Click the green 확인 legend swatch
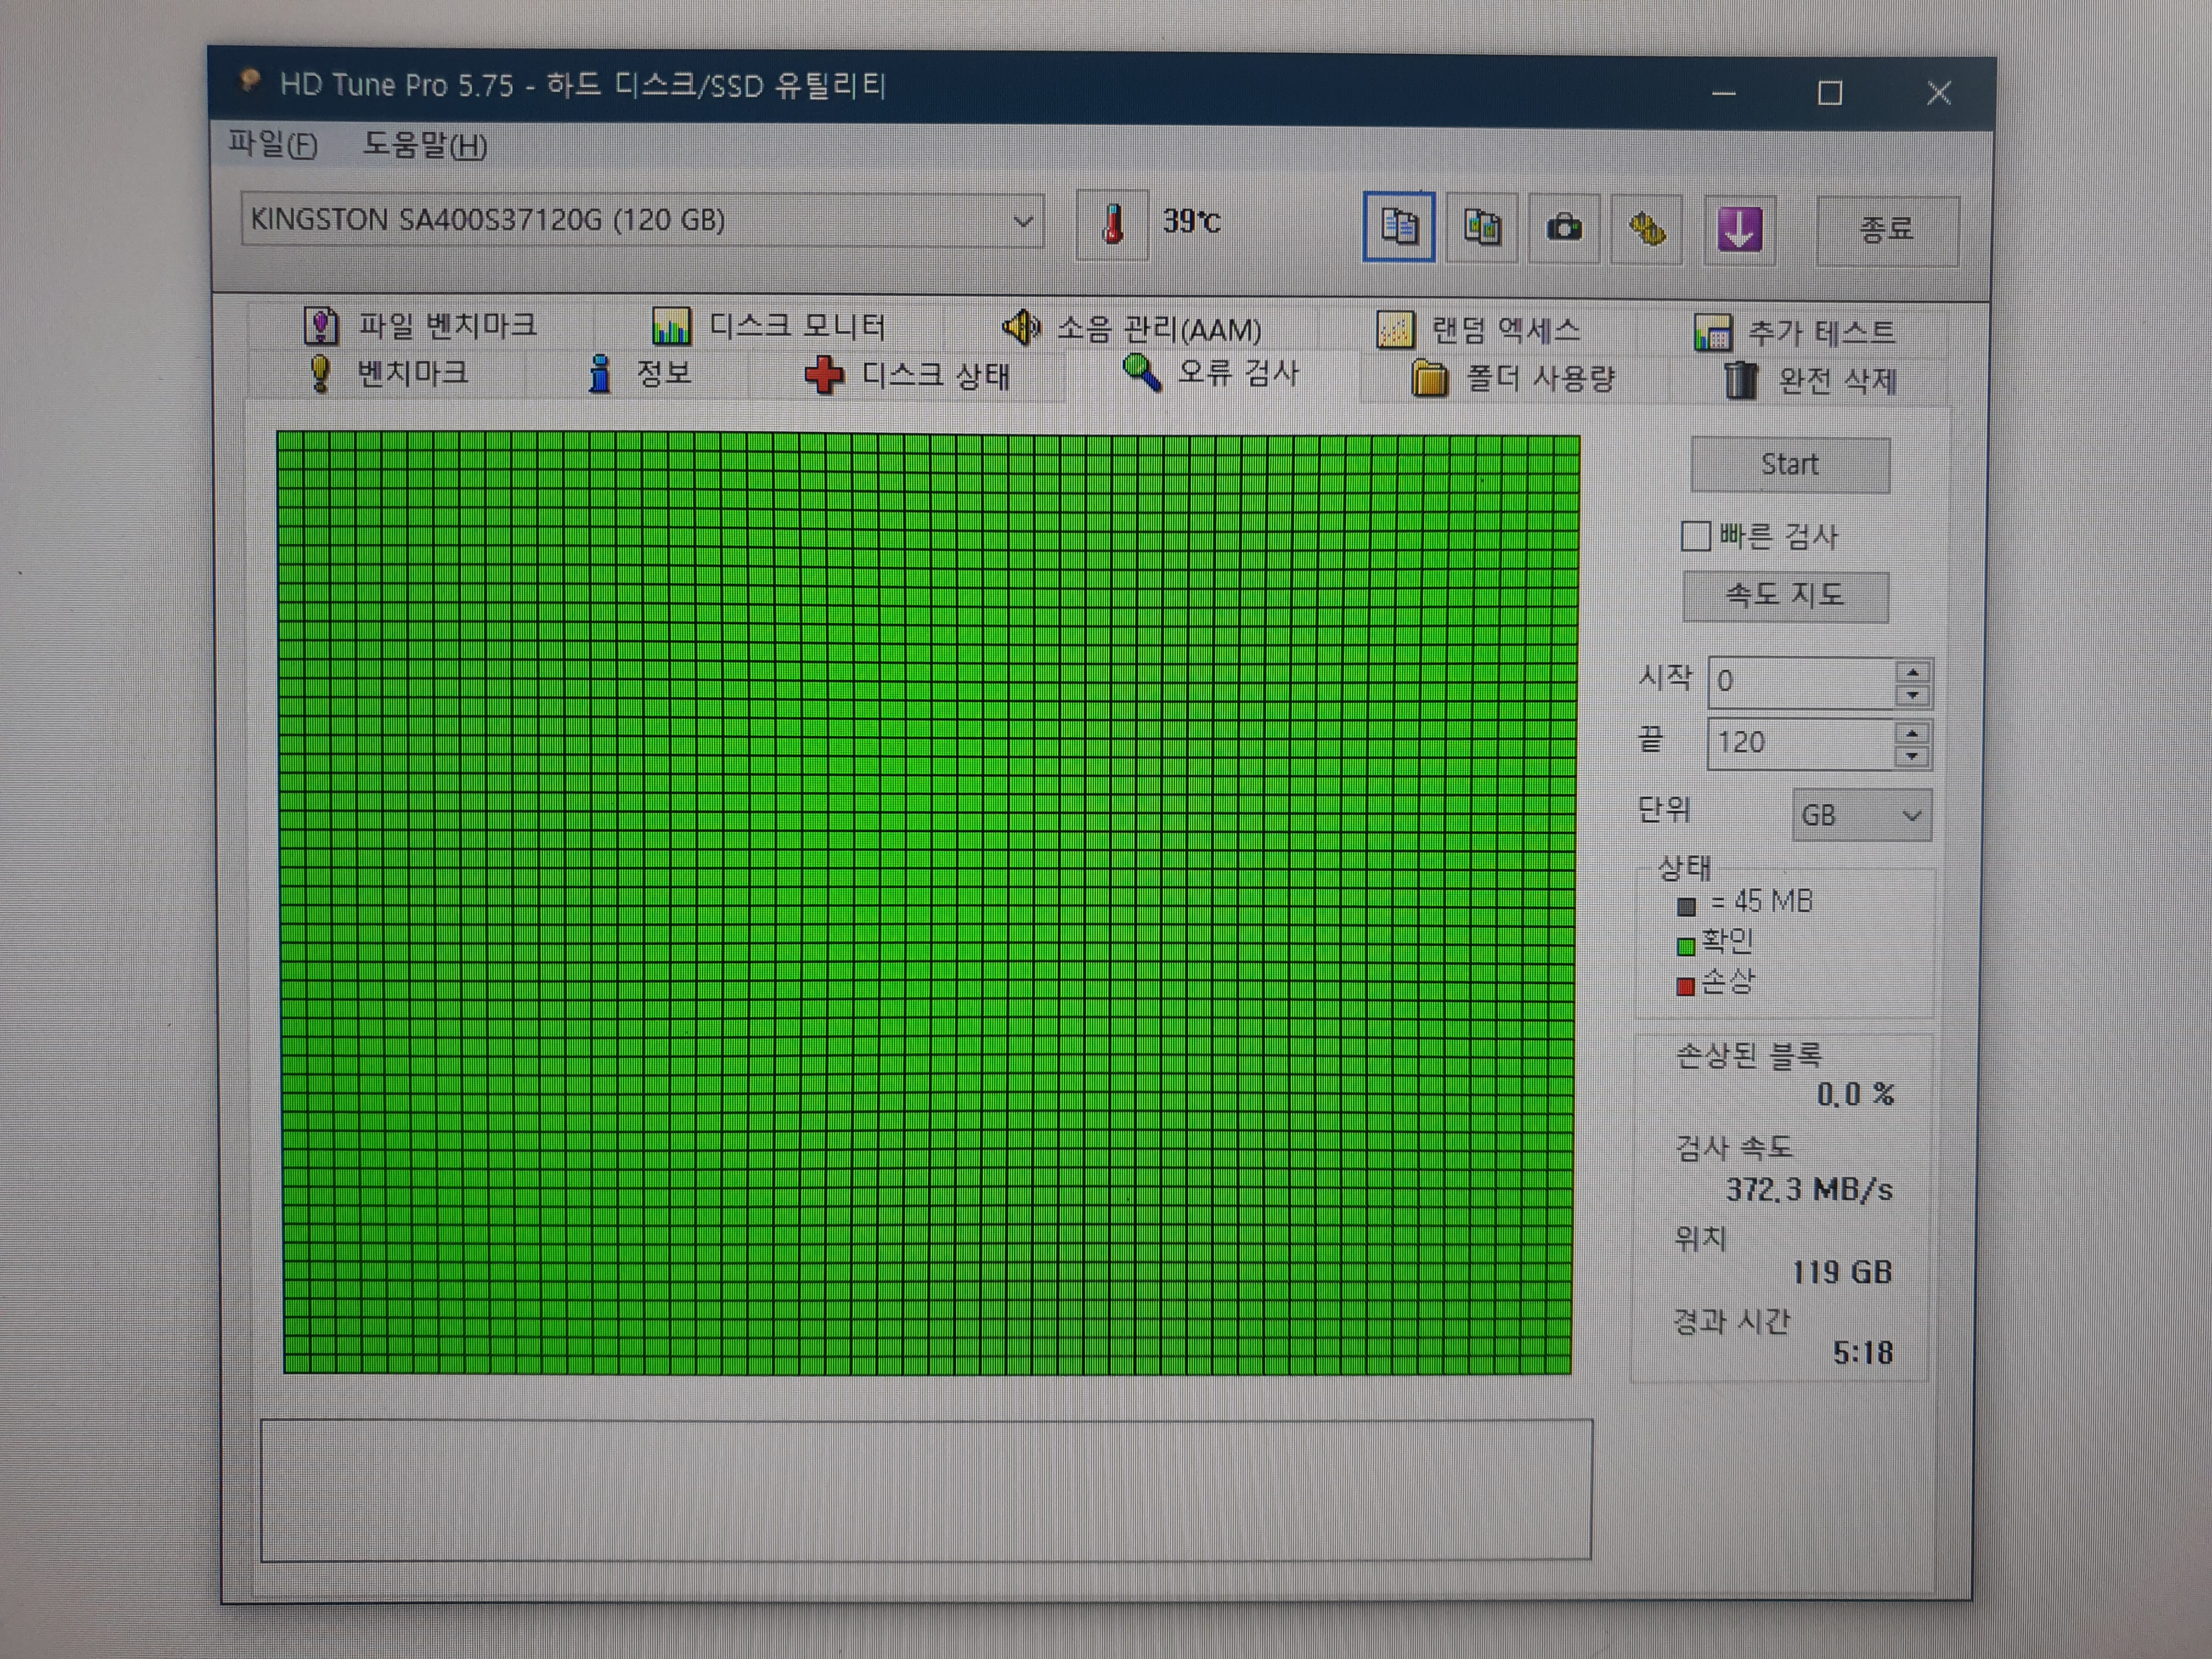The image size is (2212, 1659). [1686, 946]
